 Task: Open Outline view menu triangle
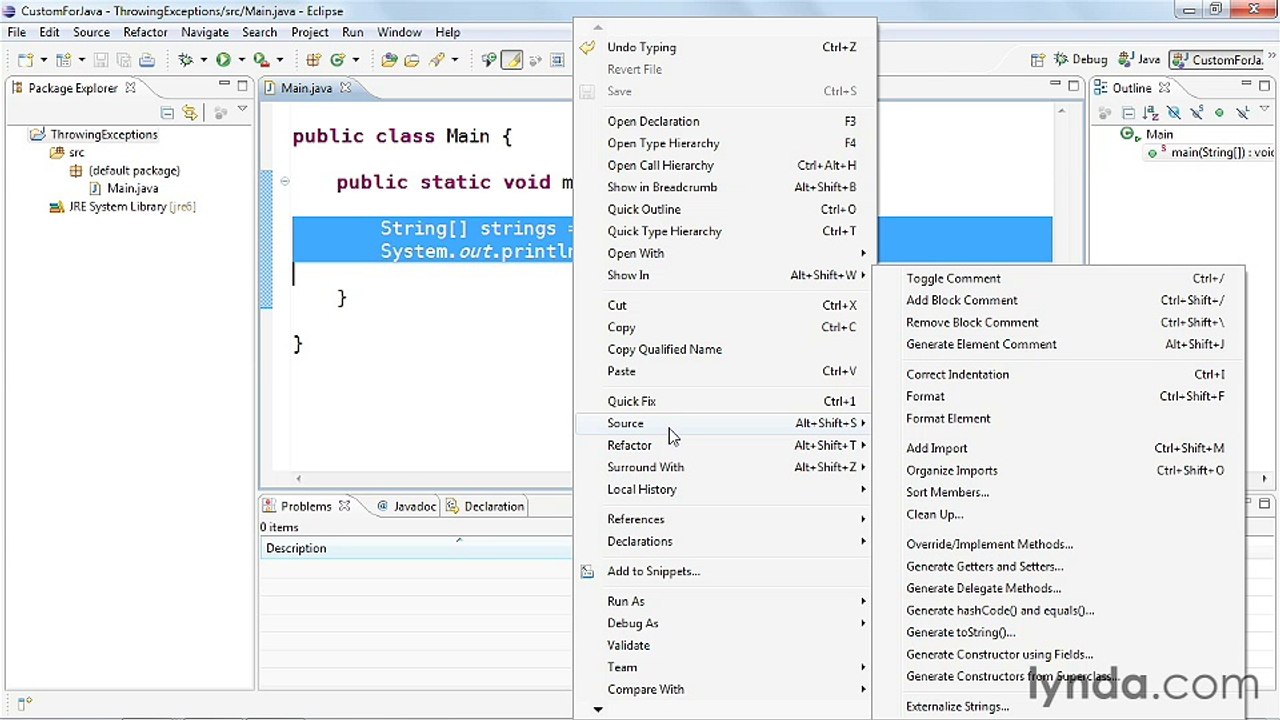tap(1264, 110)
